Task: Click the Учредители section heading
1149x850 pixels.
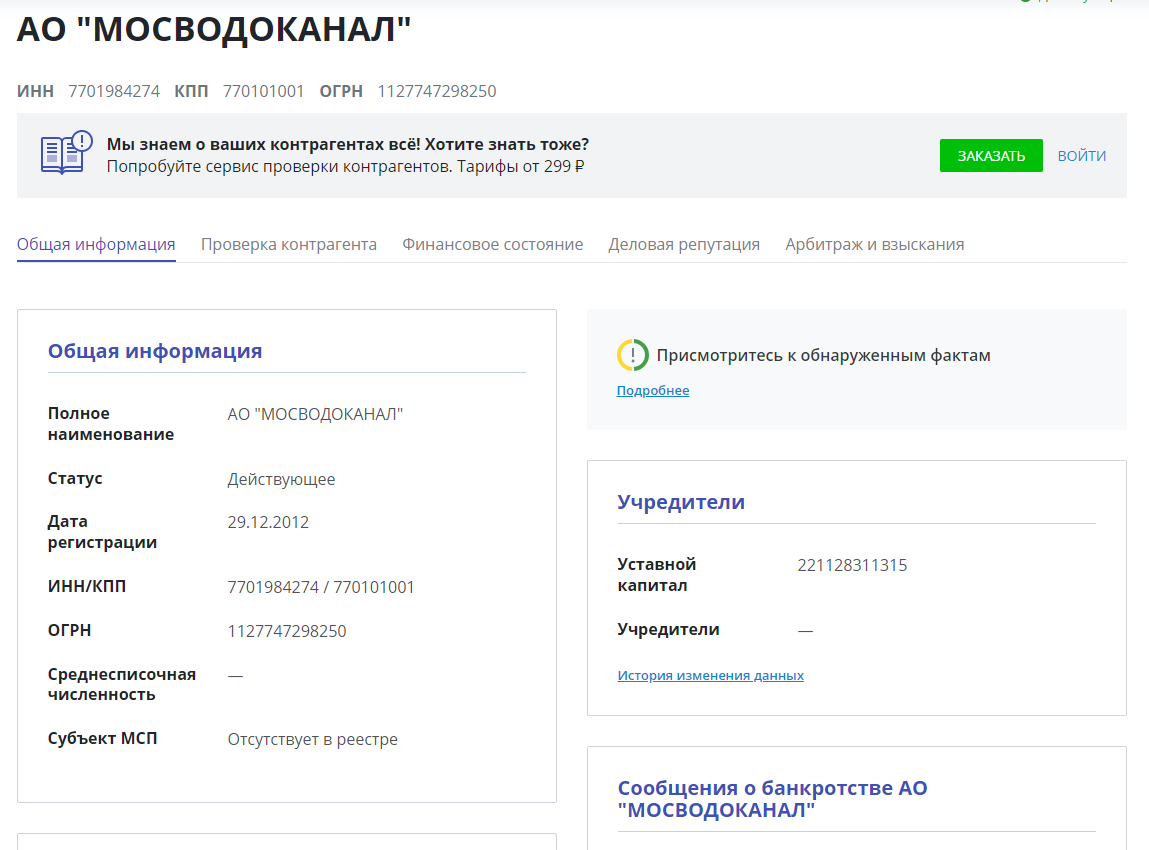Action: [681, 502]
